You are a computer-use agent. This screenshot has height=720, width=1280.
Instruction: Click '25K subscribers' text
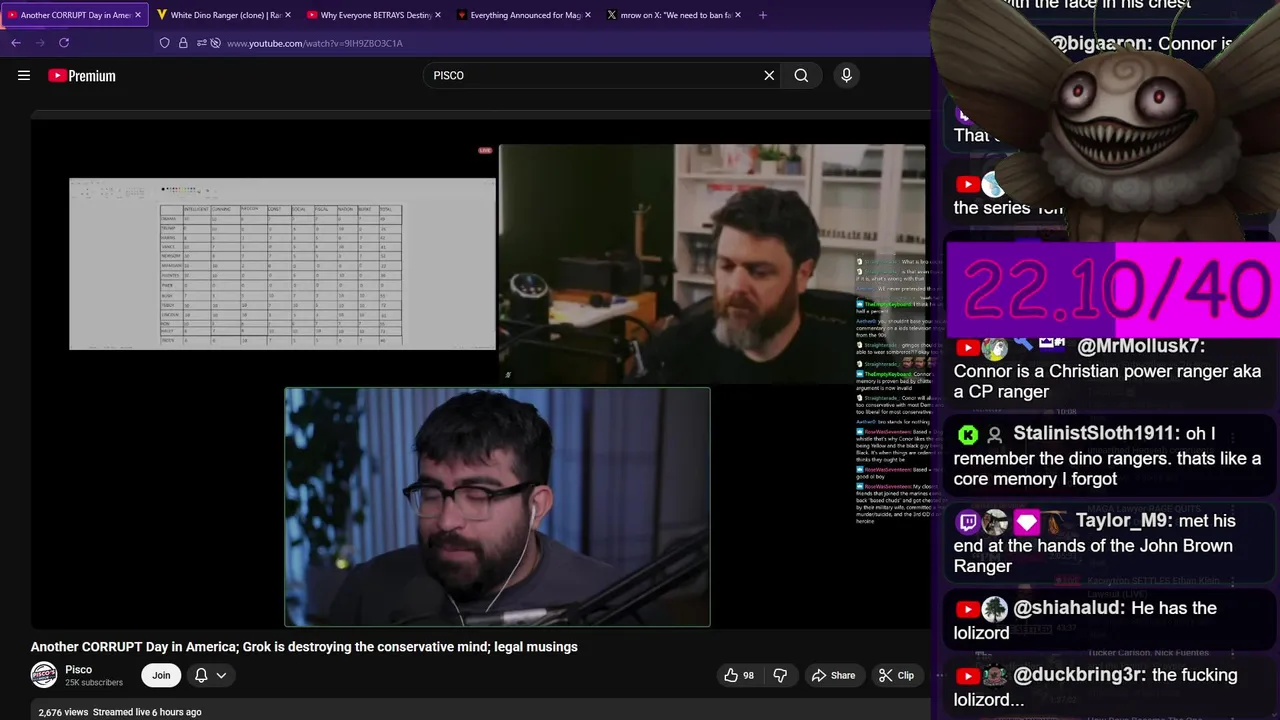coord(94,683)
